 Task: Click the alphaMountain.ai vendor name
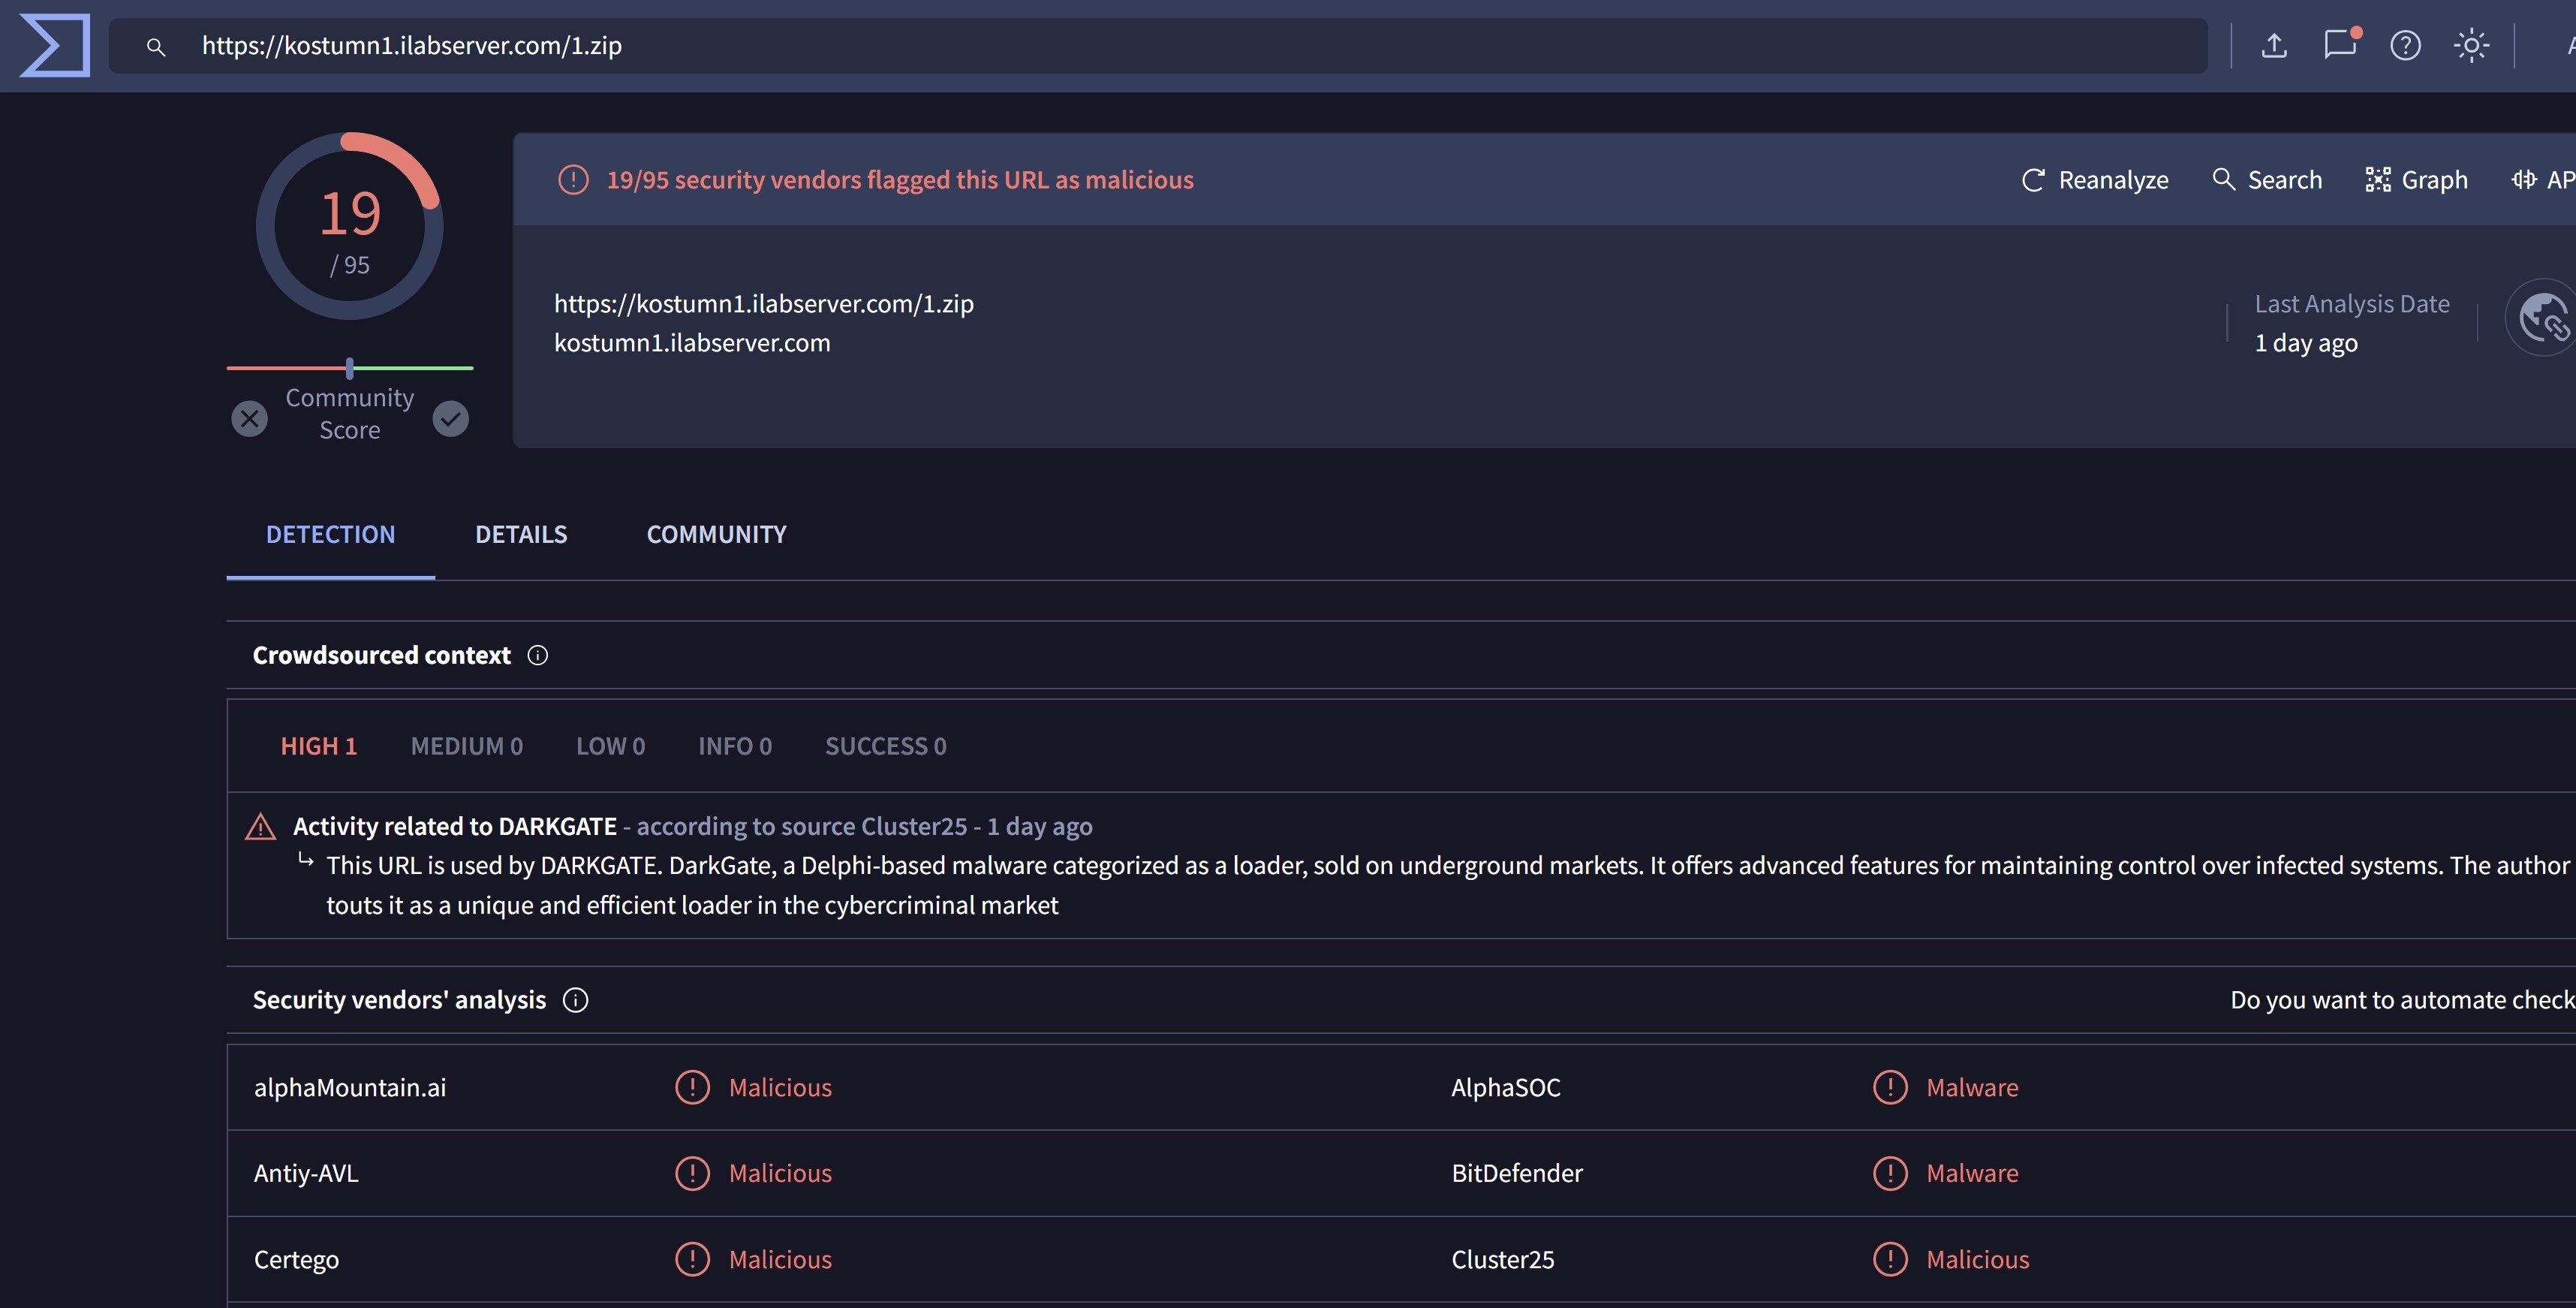pyautogui.click(x=350, y=1087)
